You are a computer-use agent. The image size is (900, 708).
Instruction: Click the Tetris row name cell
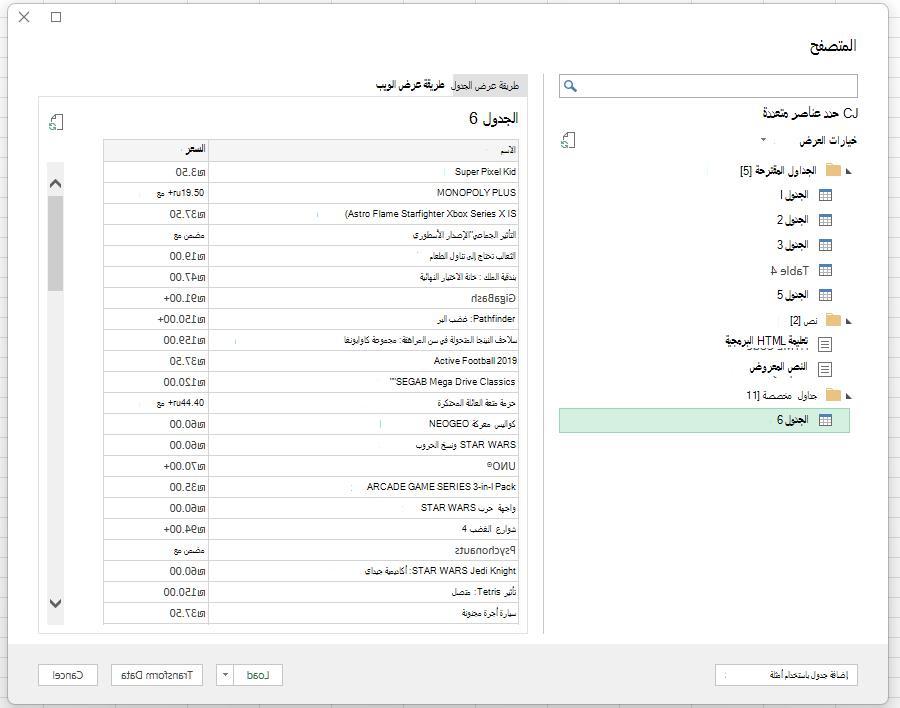coord(363,592)
